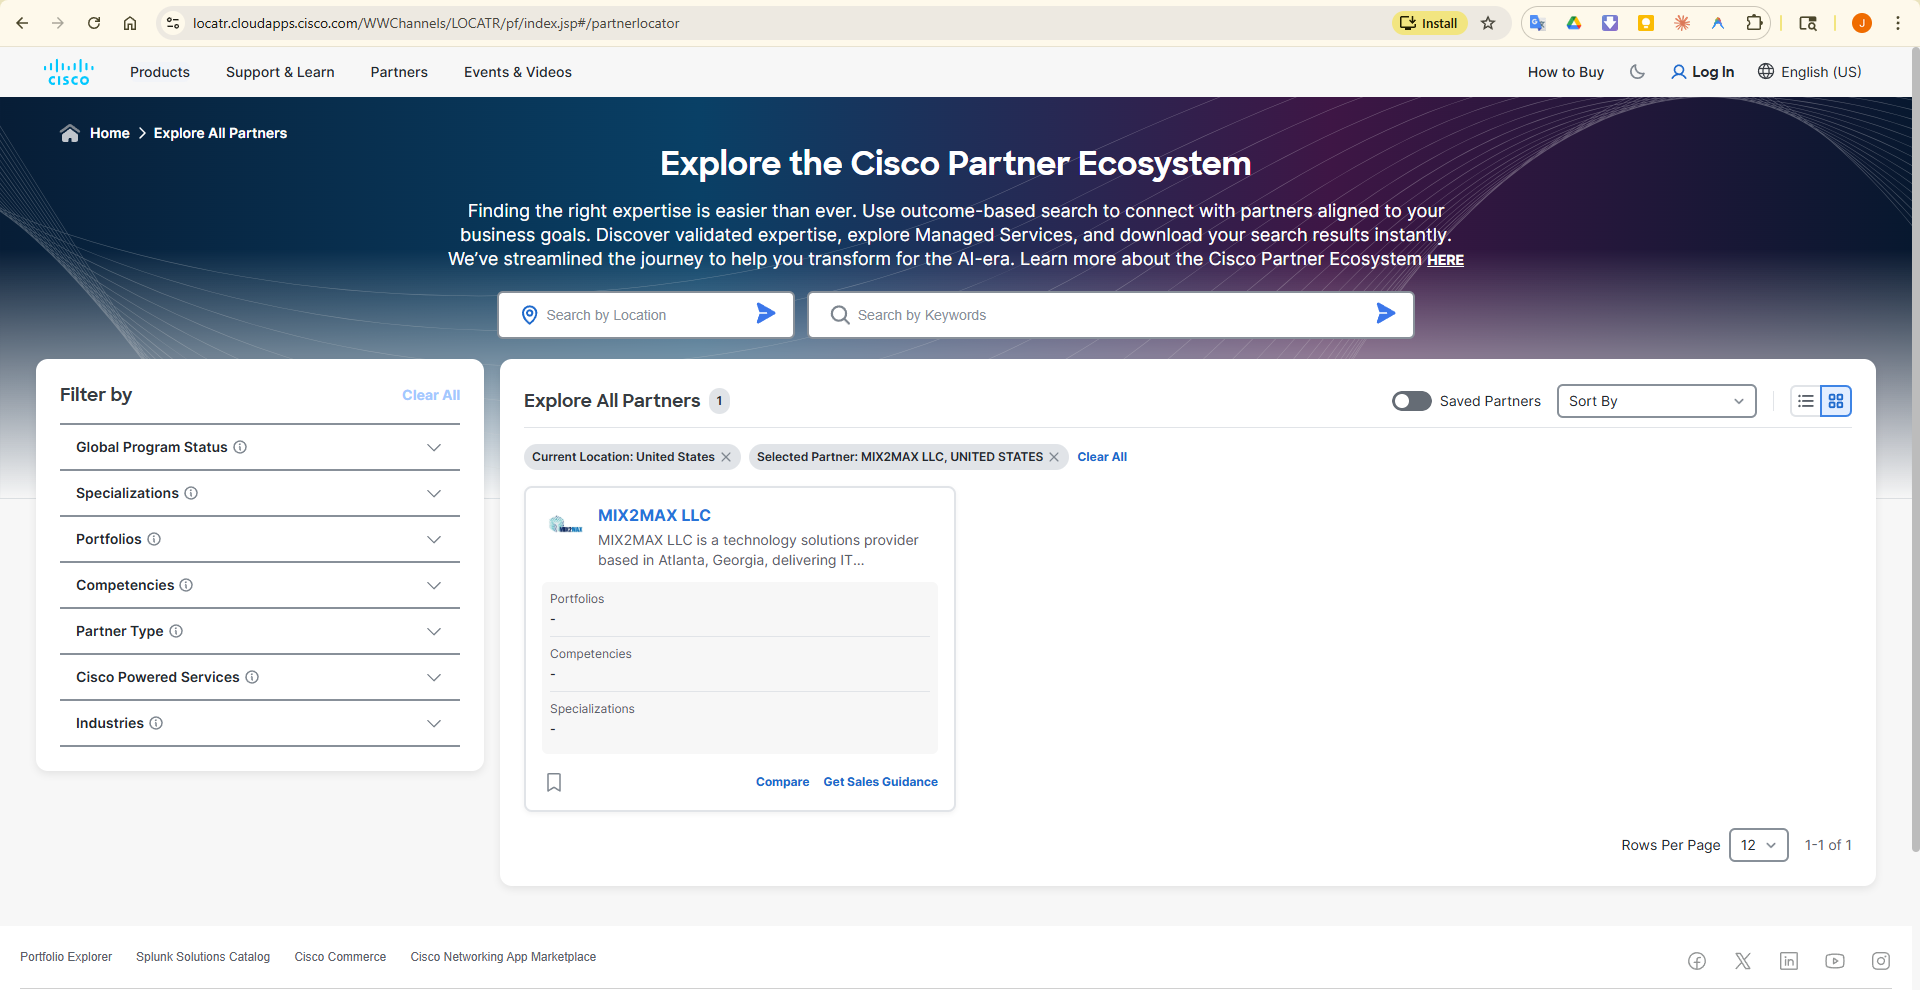Image resolution: width=1920 pixels, height=990 pixels.
Task: Open the Log In user icon
Action: point(1677,71)
